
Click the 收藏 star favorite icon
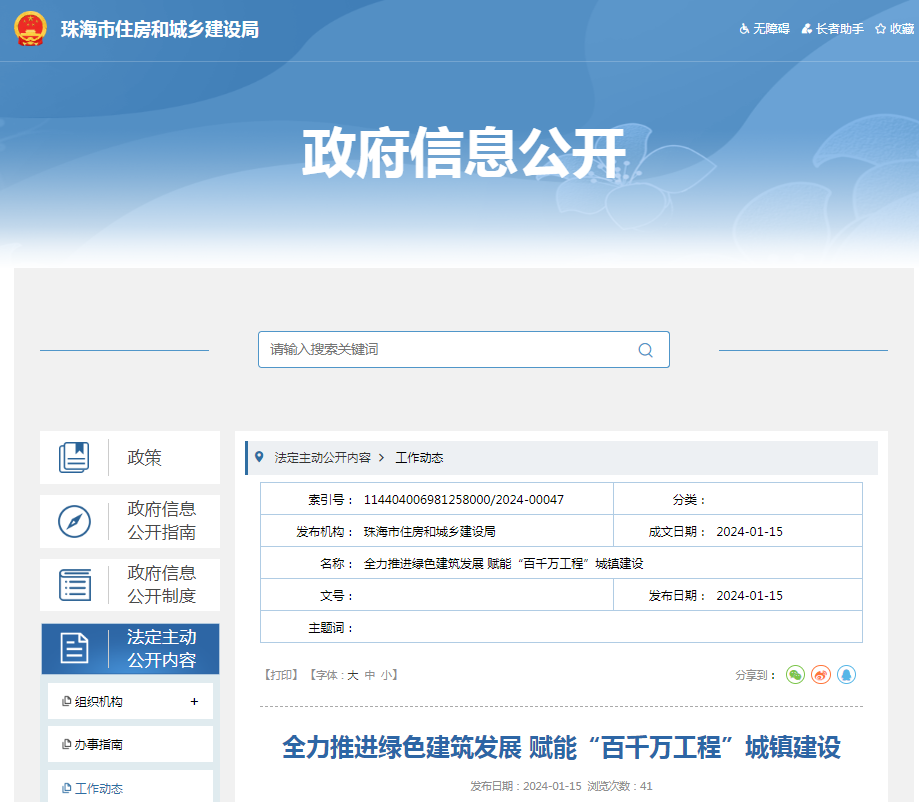[880, 29]
